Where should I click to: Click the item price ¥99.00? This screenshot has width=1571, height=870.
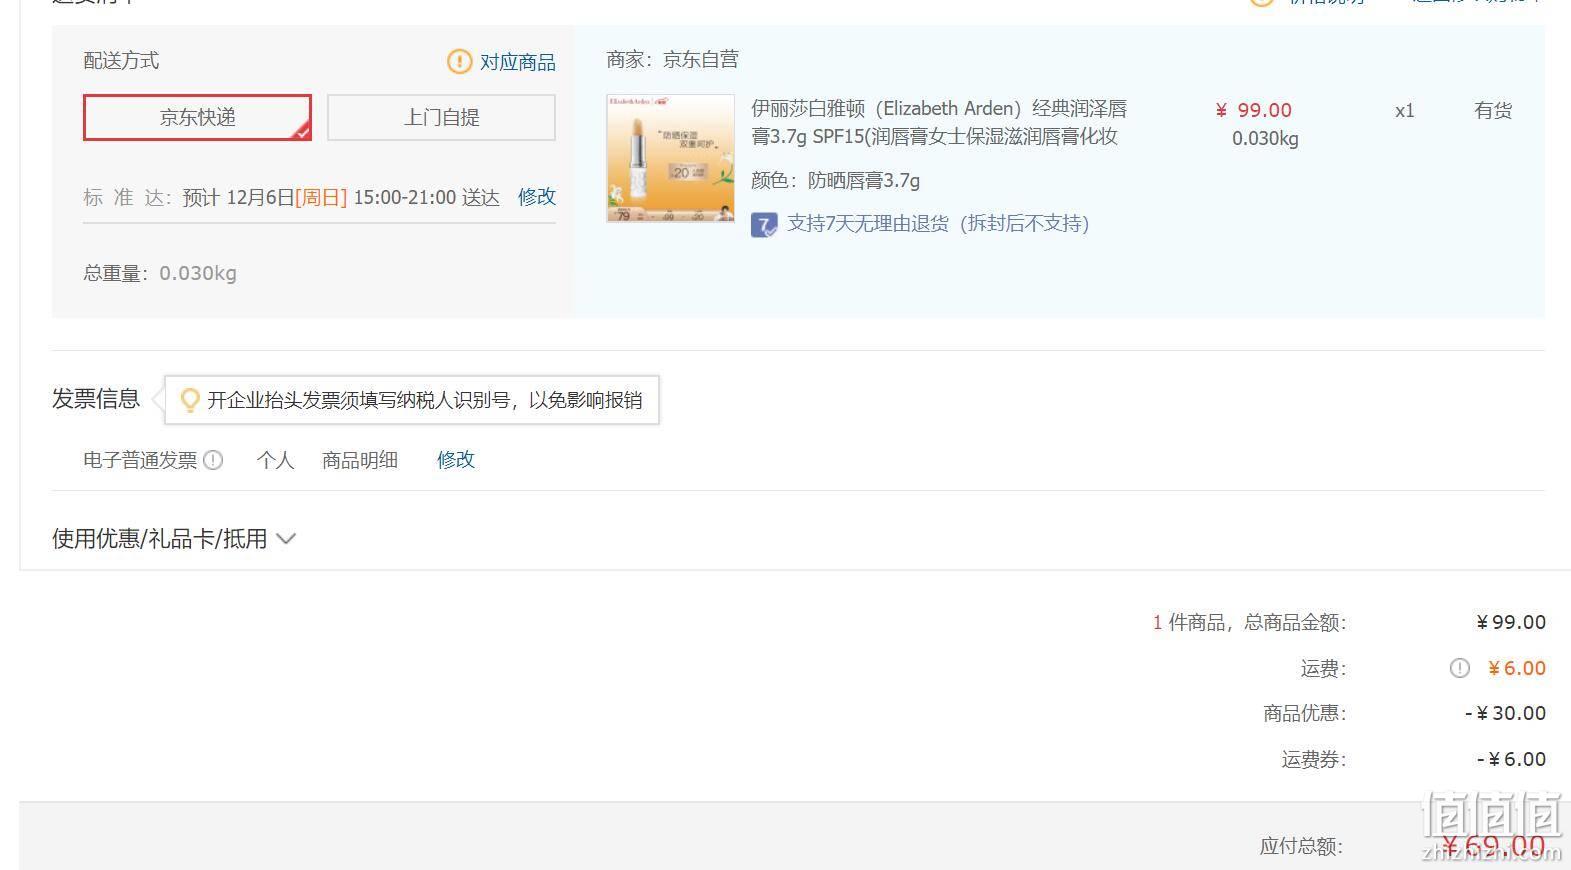[x=1254, y=111]
